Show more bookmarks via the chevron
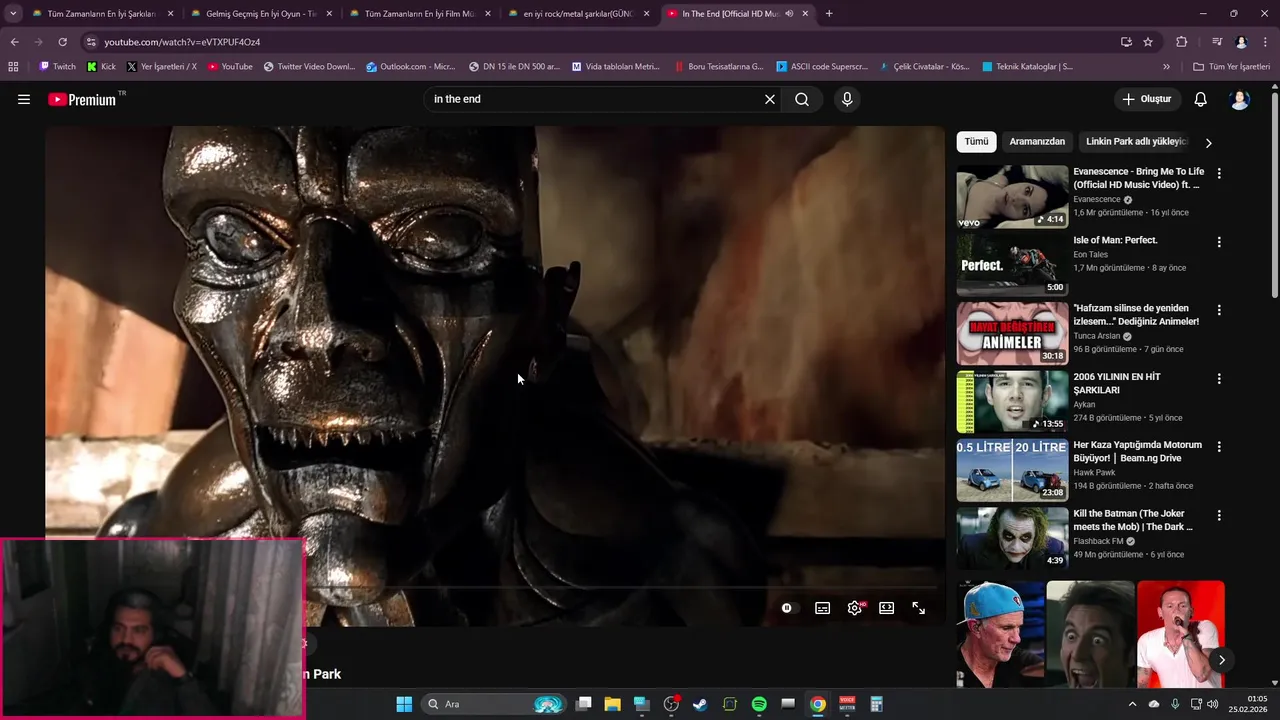This screenshot has height=720, width=1280. click(x=1166, y=67)
